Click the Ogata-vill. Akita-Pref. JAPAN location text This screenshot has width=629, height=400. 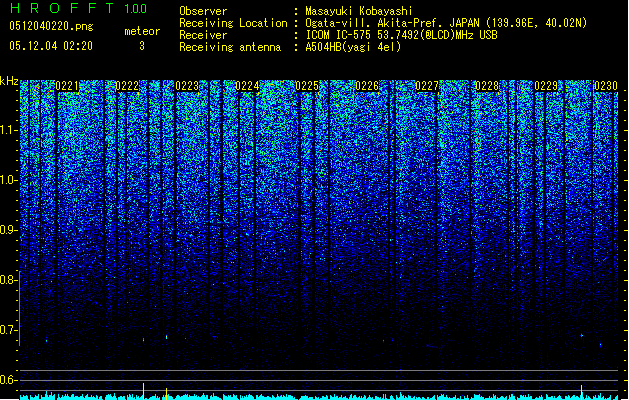click(x=446, y=23)
